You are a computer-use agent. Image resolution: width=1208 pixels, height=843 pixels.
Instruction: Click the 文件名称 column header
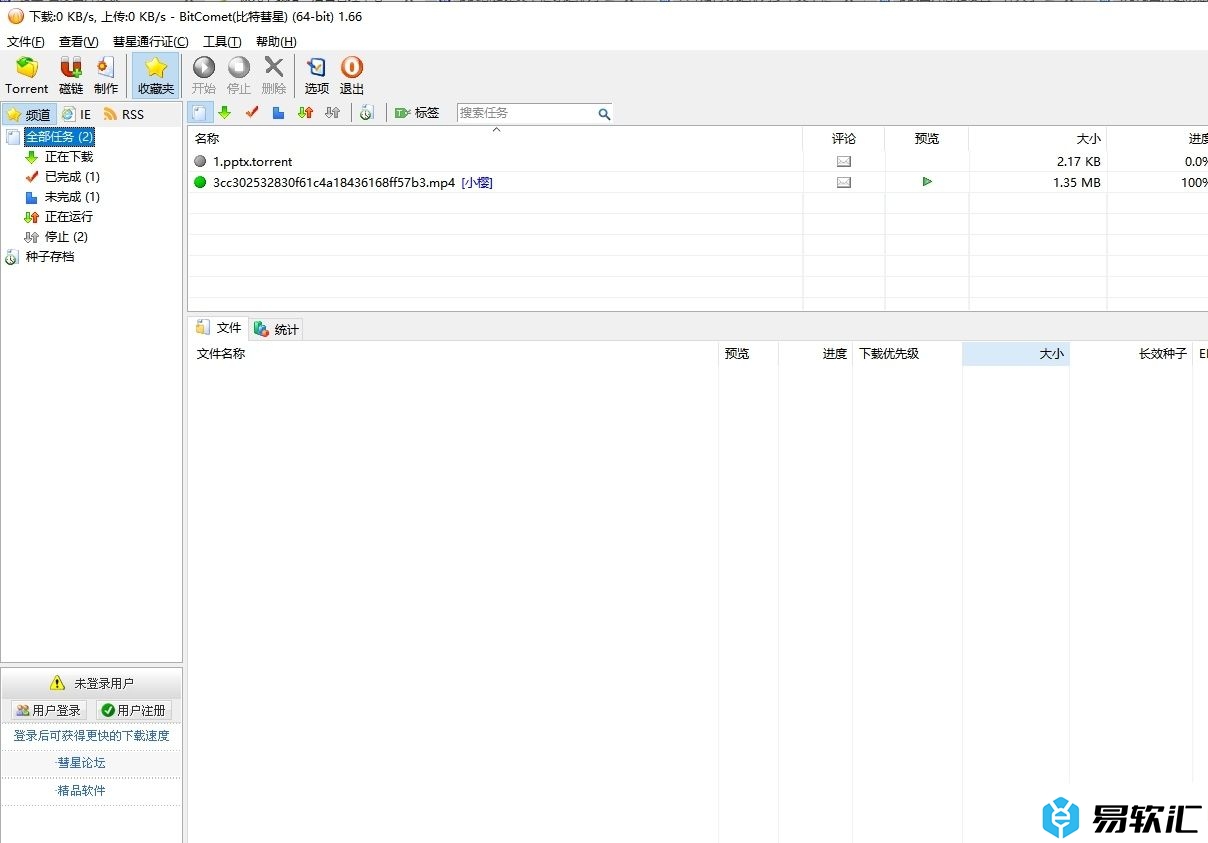[x=453, y=354]
